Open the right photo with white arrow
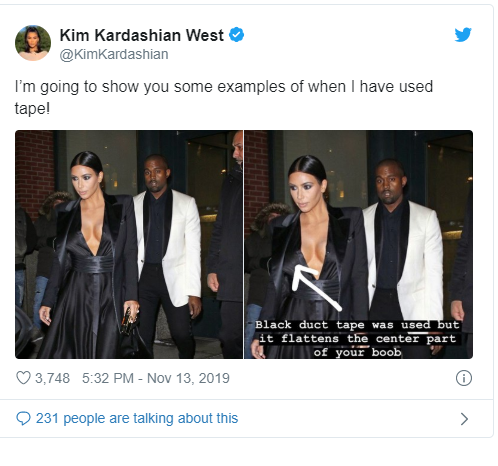498x466 pixels. click(359, 244)
